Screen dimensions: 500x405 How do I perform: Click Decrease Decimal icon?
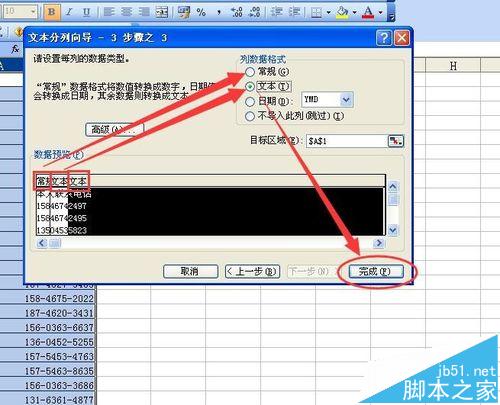tap(255, 12)
